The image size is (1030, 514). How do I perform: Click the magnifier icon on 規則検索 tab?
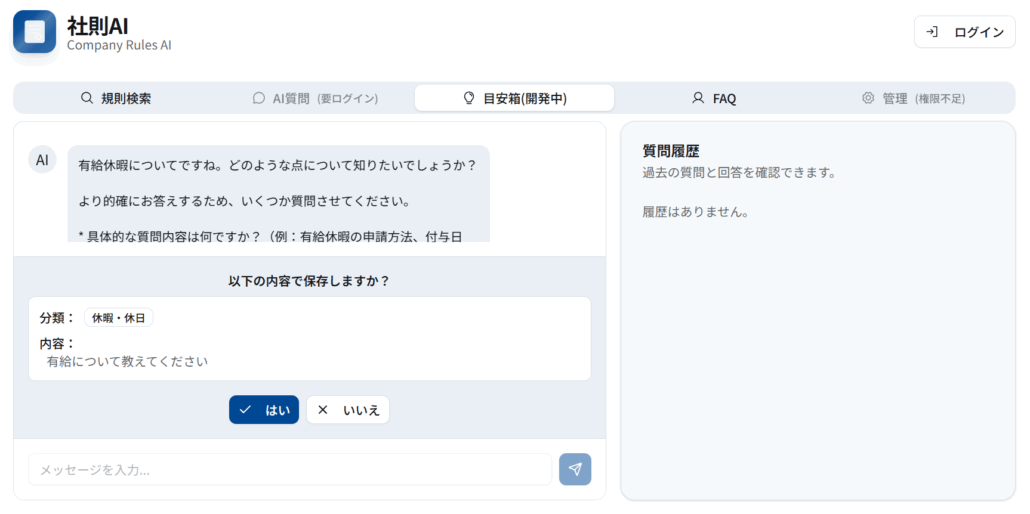click(87, 98)
